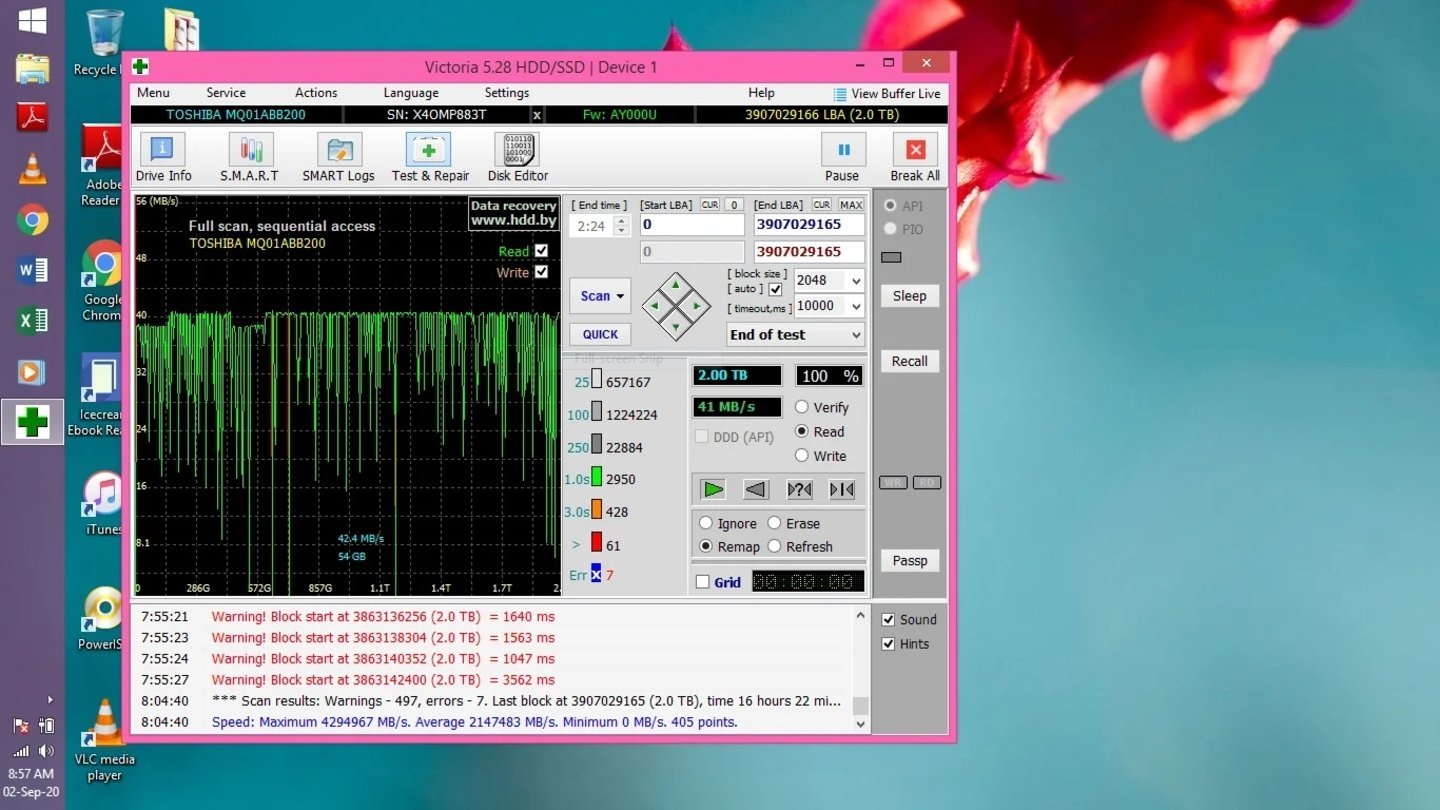The image size is (1440, 810).
Task: Click the right arrow on navigation pad
Action: [697, 306]
